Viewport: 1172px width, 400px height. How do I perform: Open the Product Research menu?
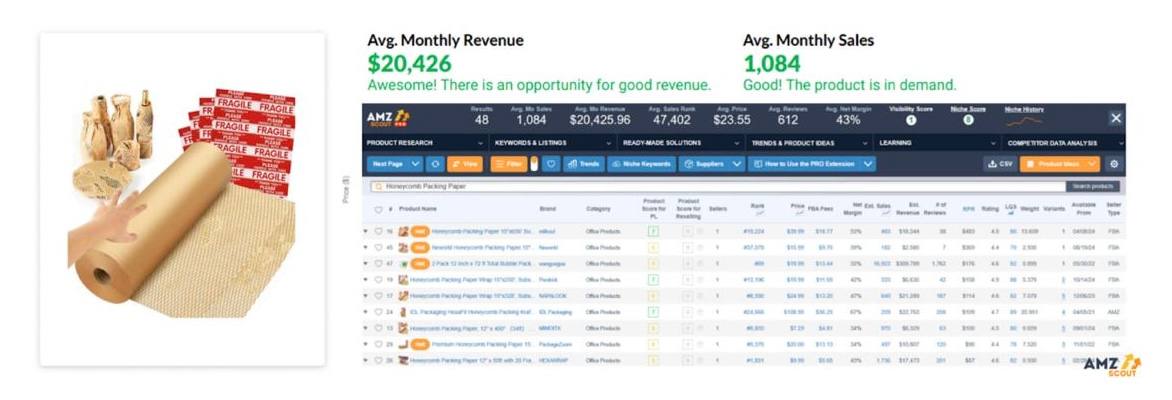click(x=425, y=143)
